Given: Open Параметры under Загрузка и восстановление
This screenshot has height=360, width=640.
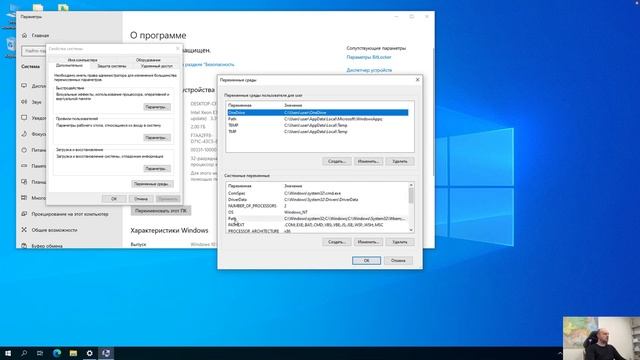Looking at the screenshot, I should 157,168.
